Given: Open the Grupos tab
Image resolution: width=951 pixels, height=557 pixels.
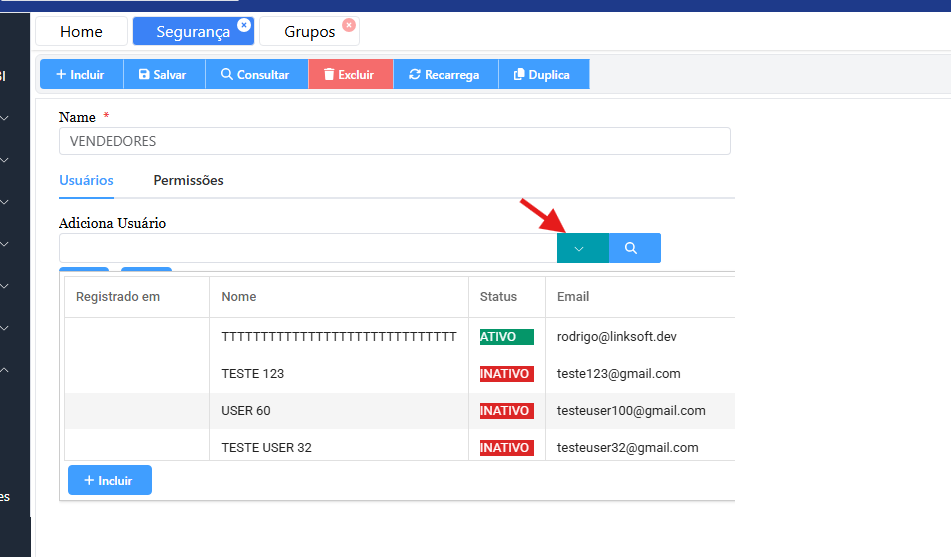Looking at the screenshot, I should (309, 32).
